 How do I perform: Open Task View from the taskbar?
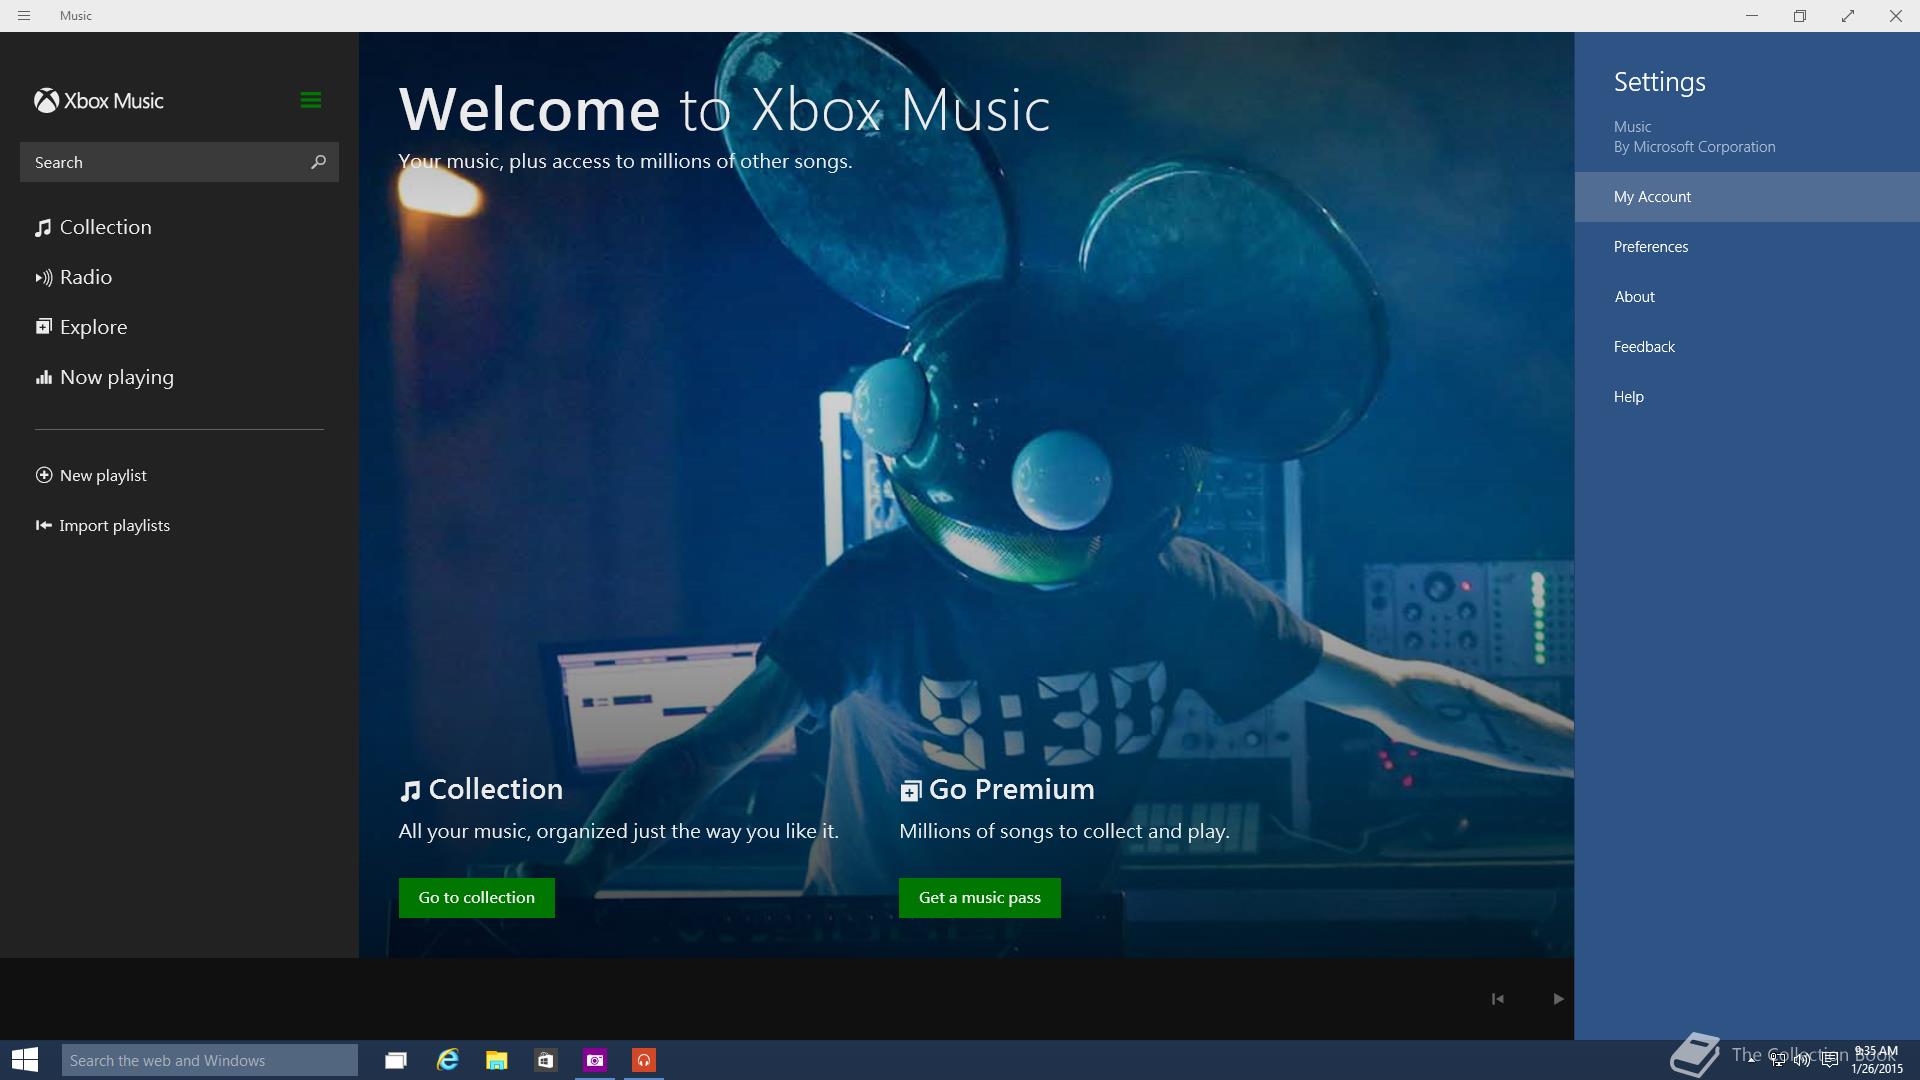[396, 1060]
